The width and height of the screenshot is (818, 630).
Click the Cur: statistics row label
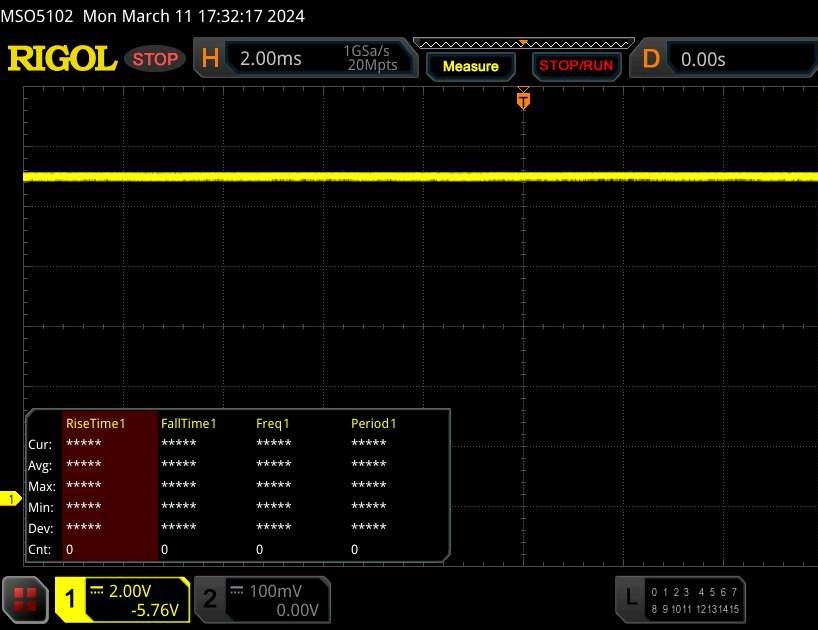click(x=40, y=444)
